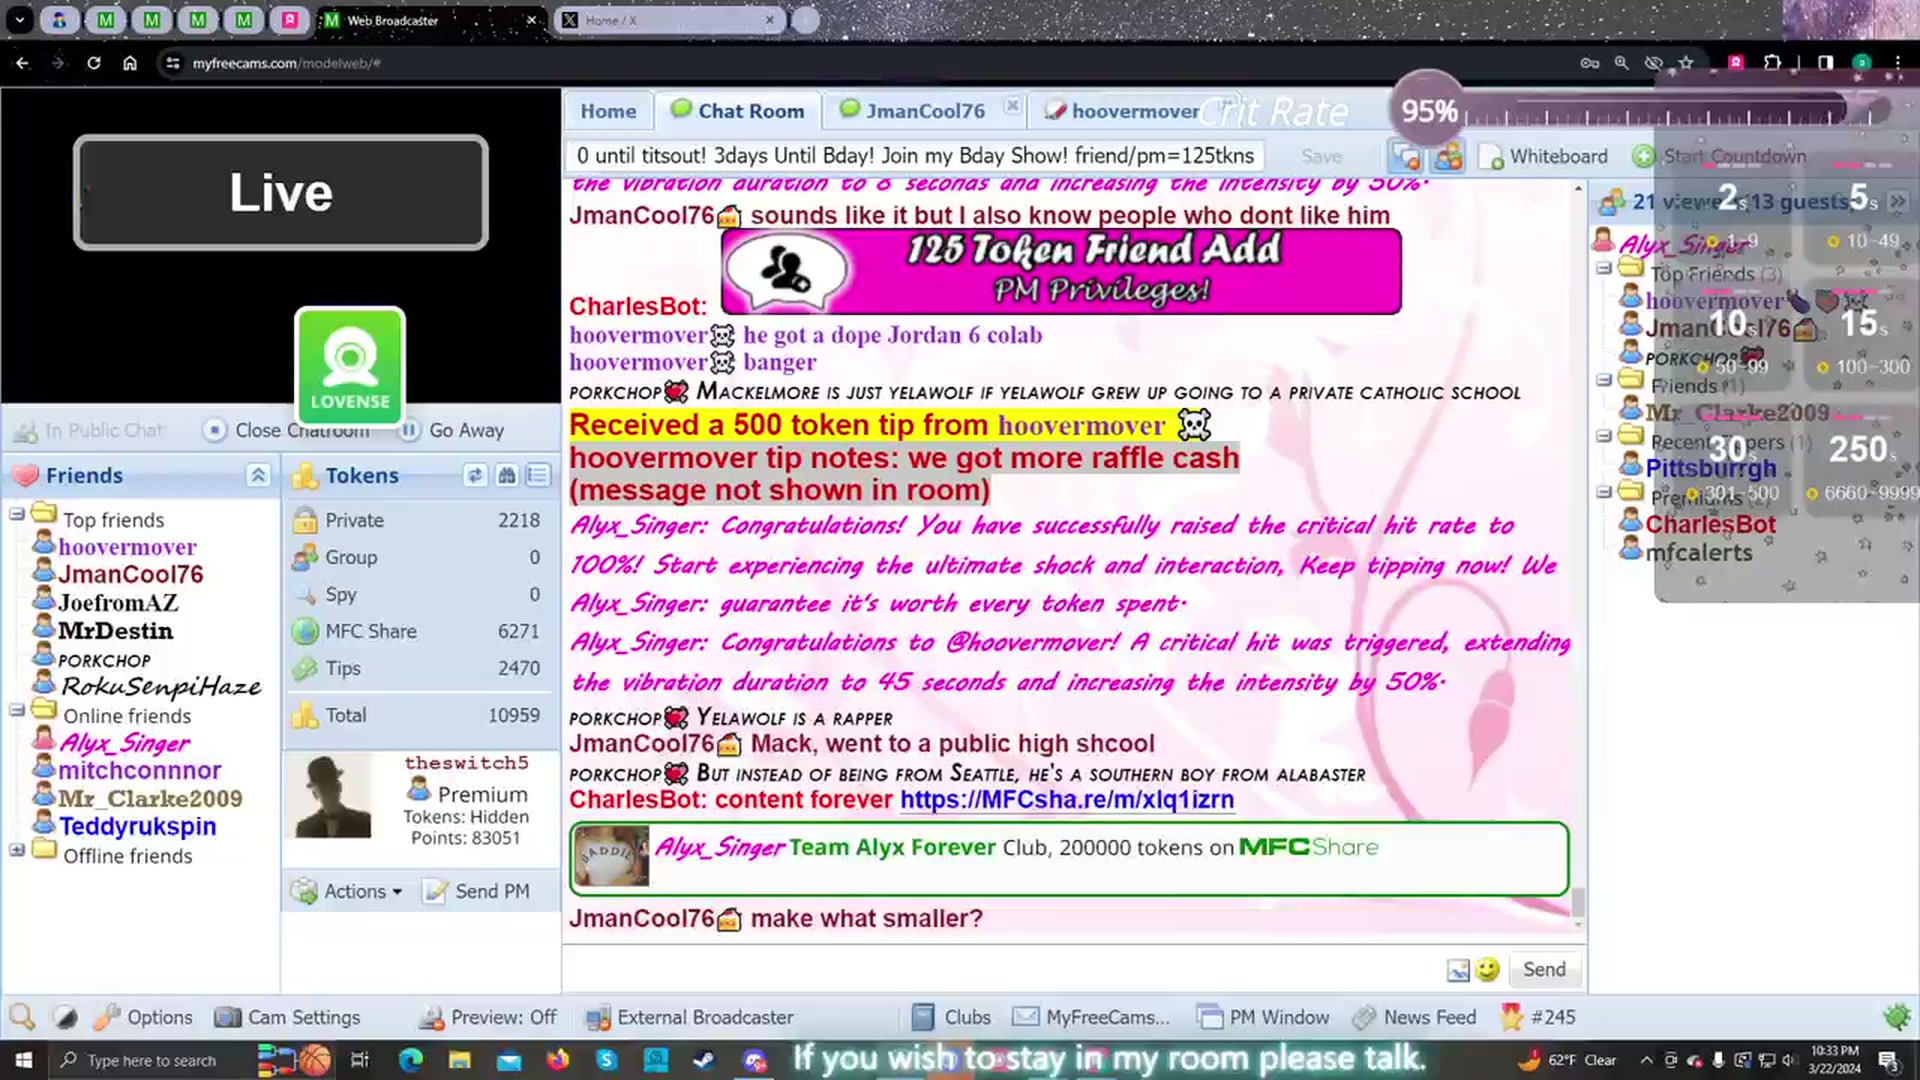Toggle the chat windows icon beside Whiteboard

click(x=1406, y=156)
